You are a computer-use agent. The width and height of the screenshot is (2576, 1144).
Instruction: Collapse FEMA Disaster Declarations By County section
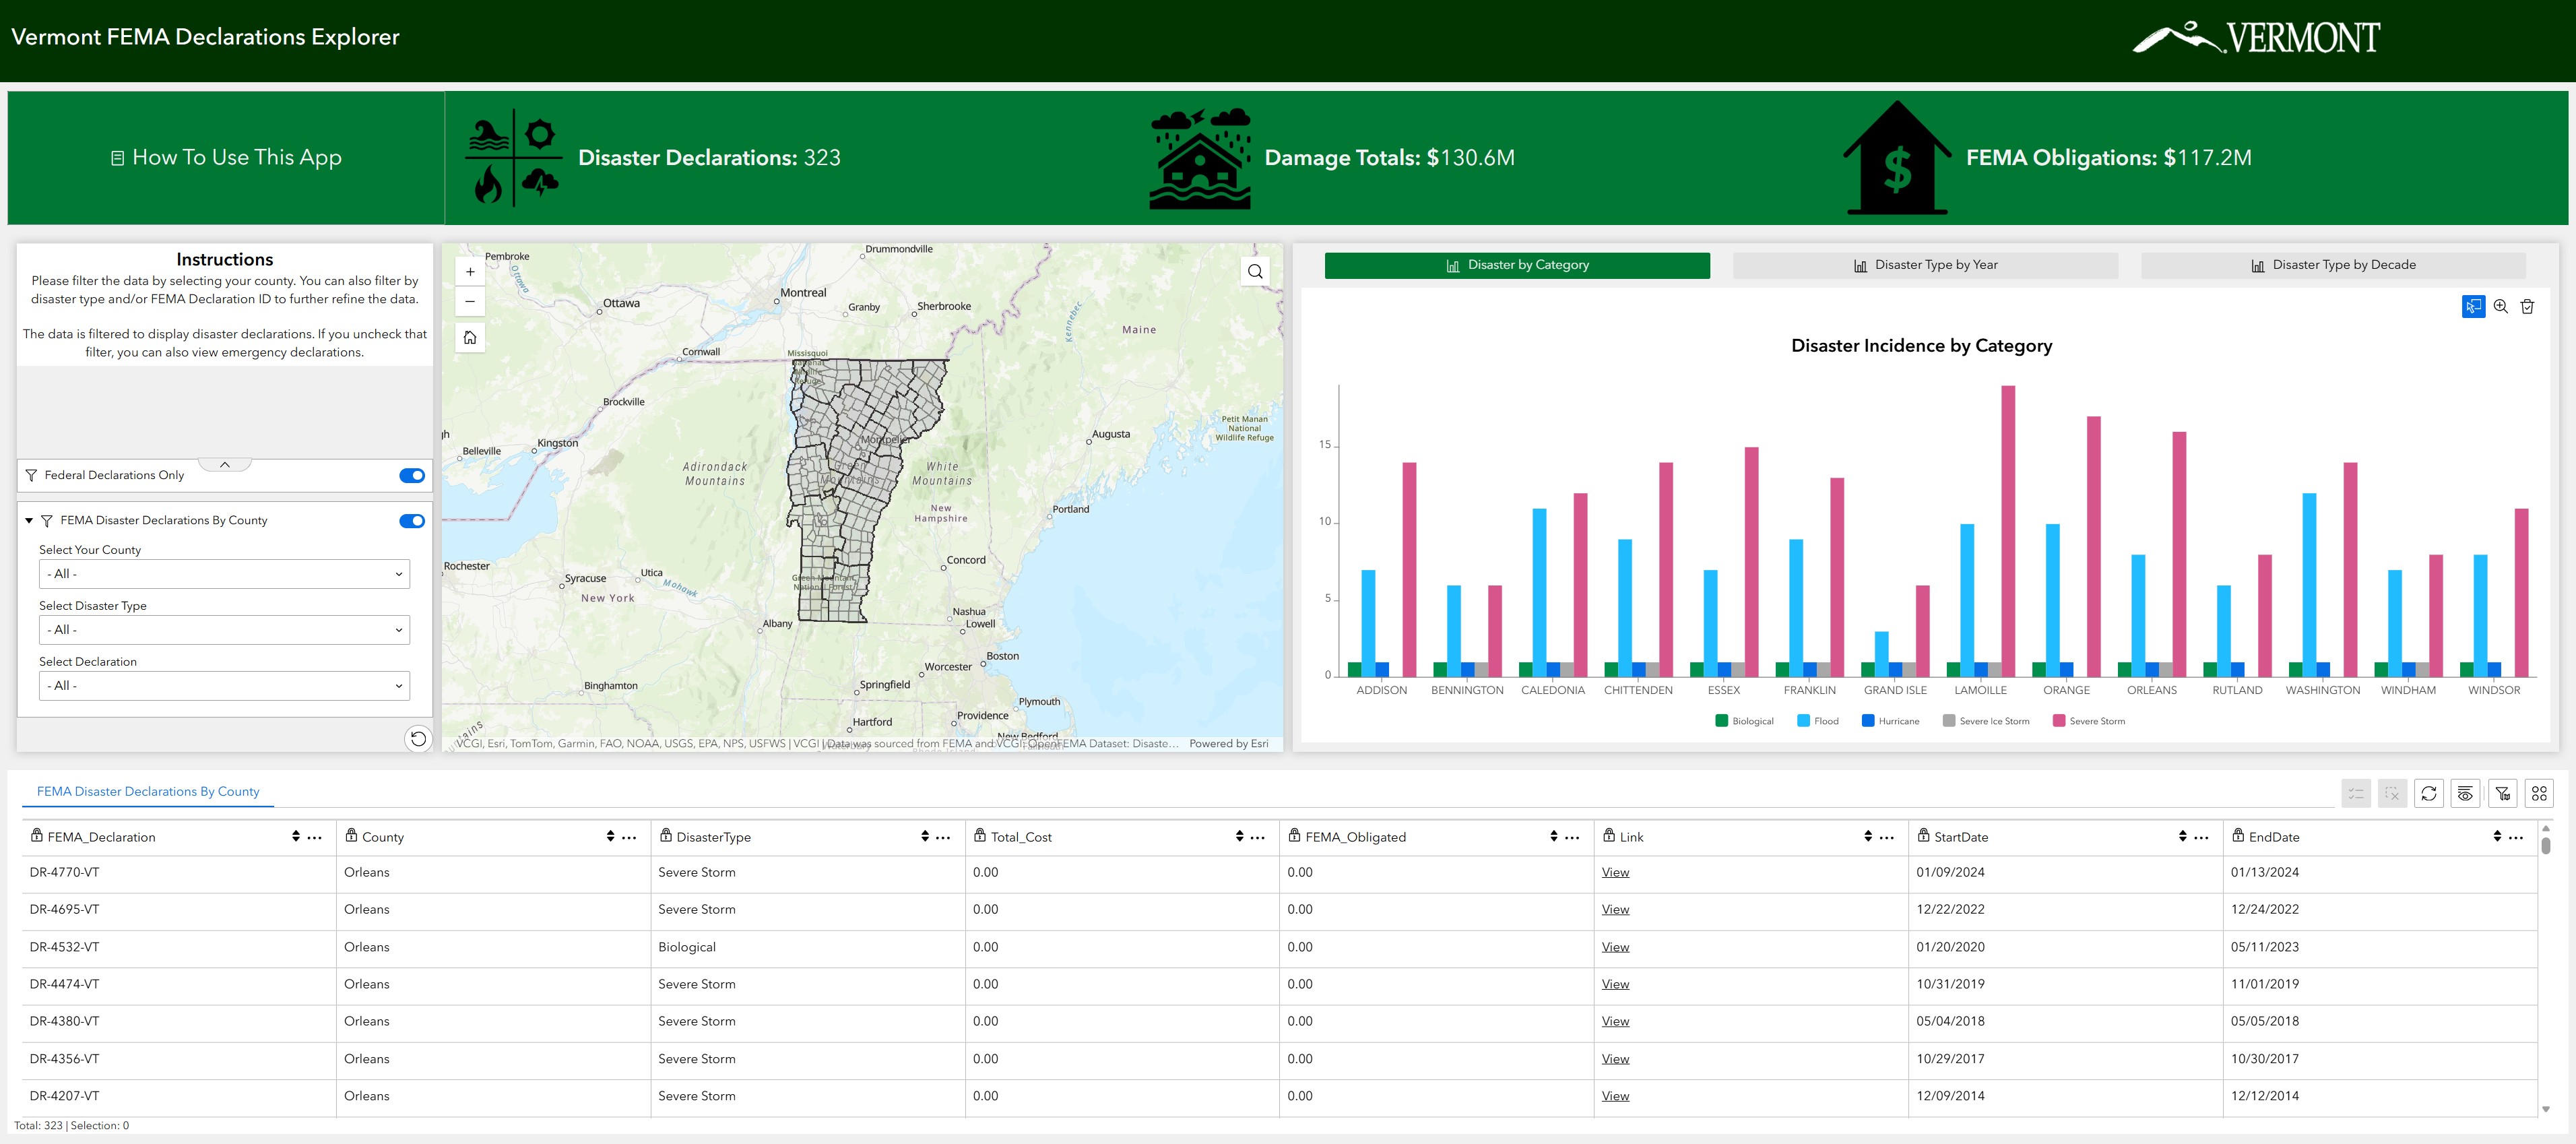(29, 521)
